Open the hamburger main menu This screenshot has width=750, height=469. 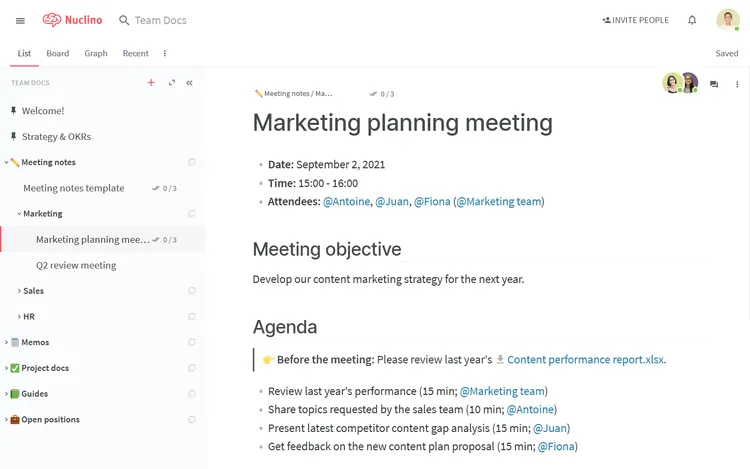[x=20, y=21]
